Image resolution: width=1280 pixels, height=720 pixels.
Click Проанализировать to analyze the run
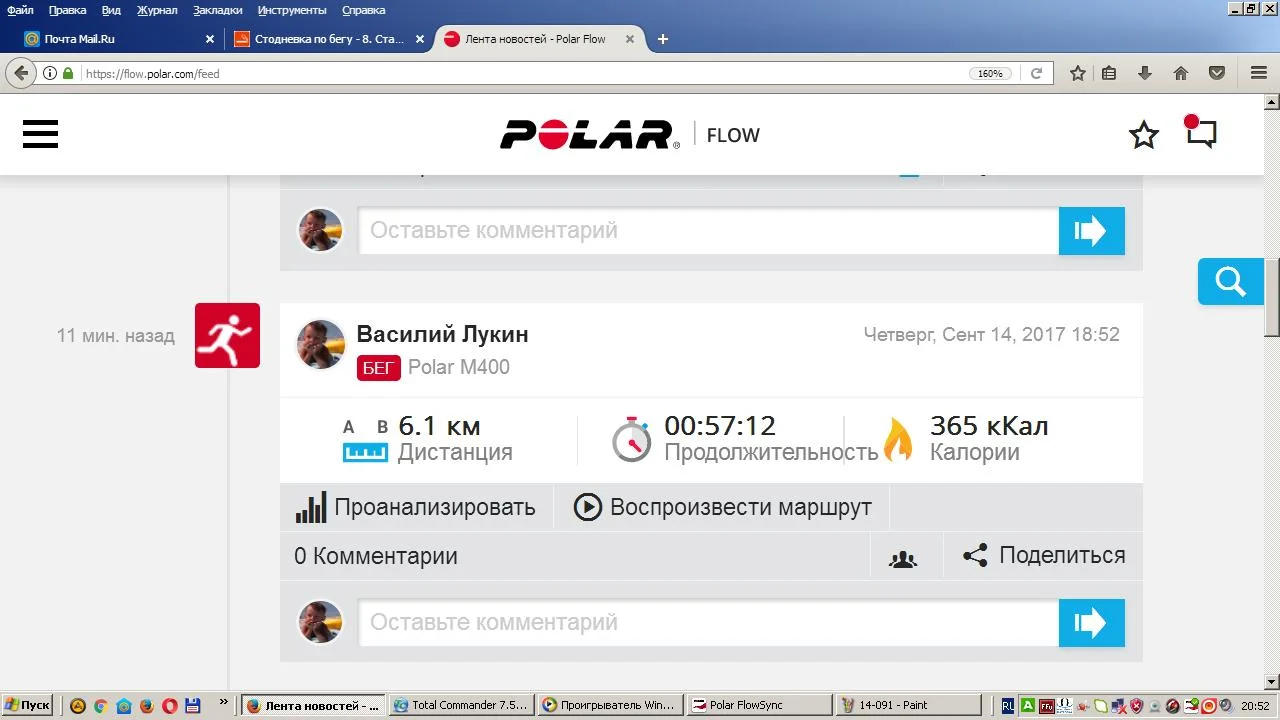416,507
